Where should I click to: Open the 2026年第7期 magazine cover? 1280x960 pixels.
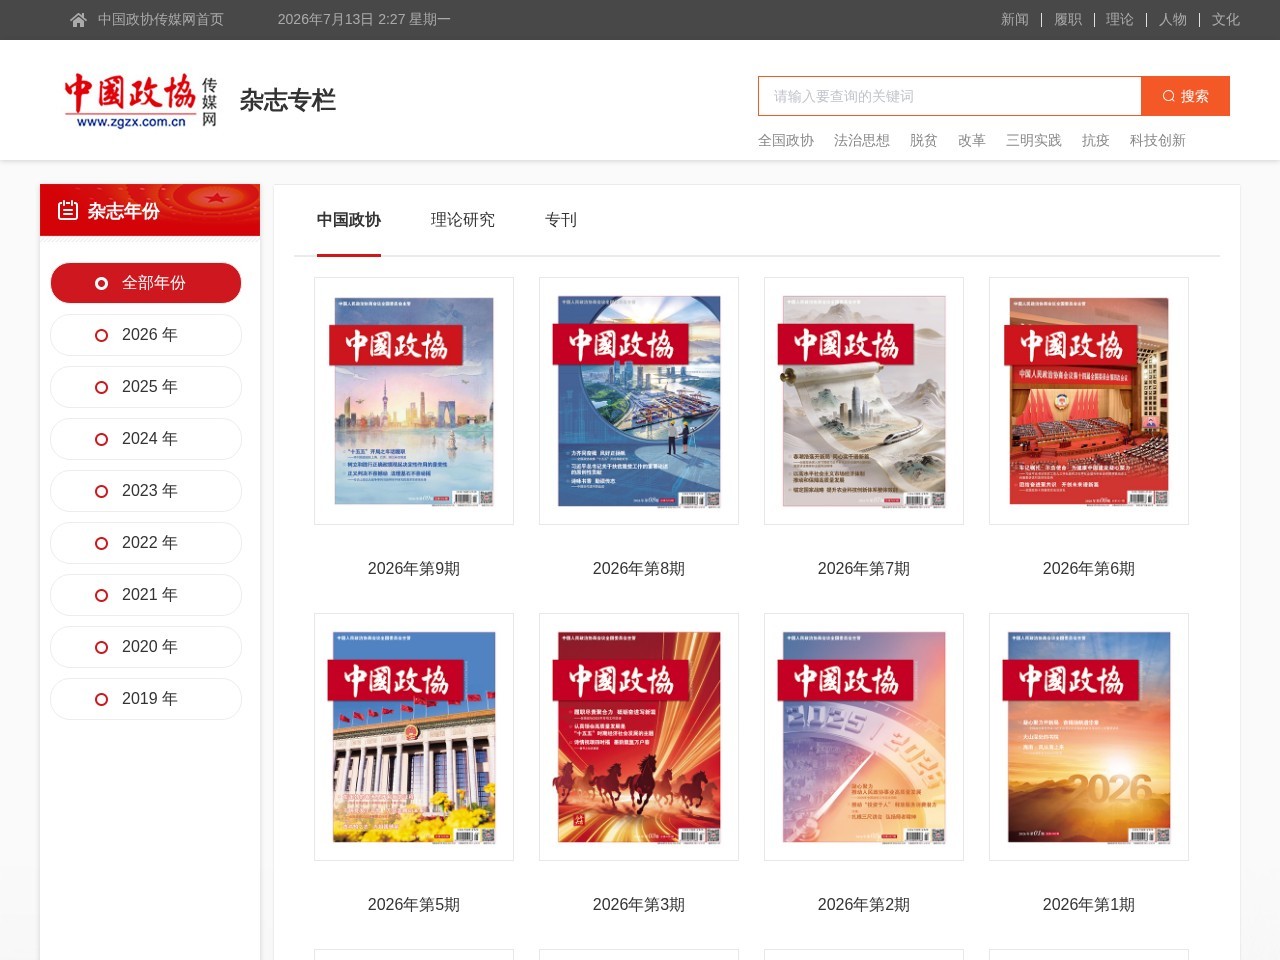click(x=864, y=401)
